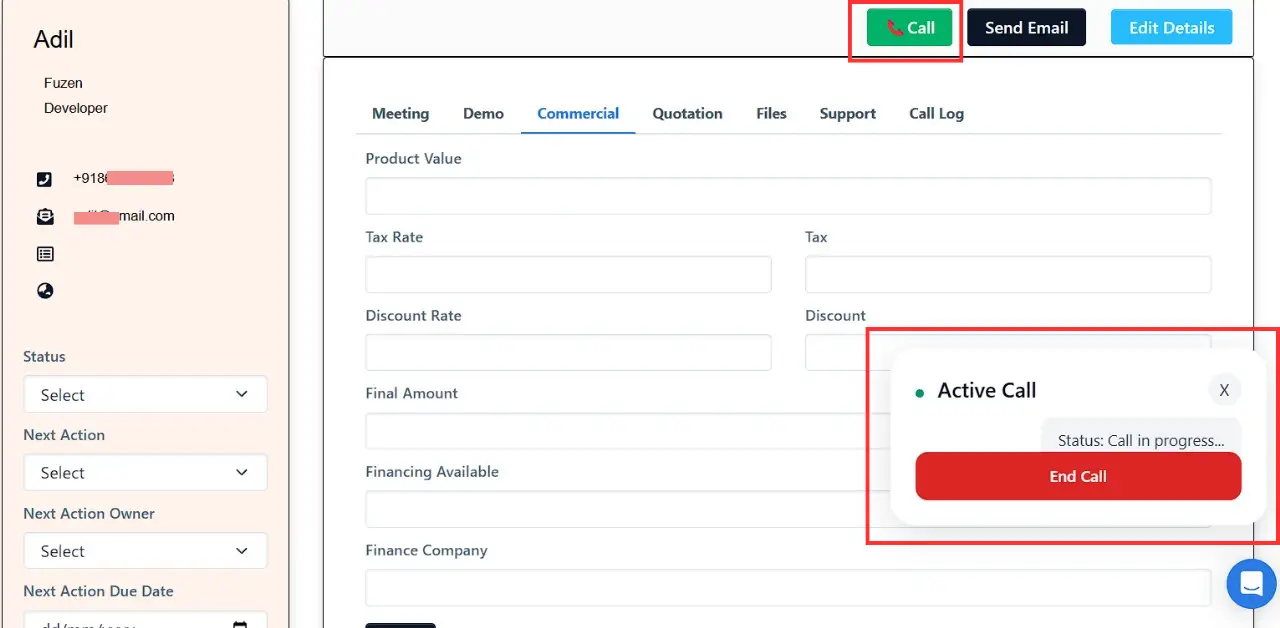The height and width of the screenshot is (628, 1280).
Task: Open the Next Action dropdown
Action: (145, 472)
